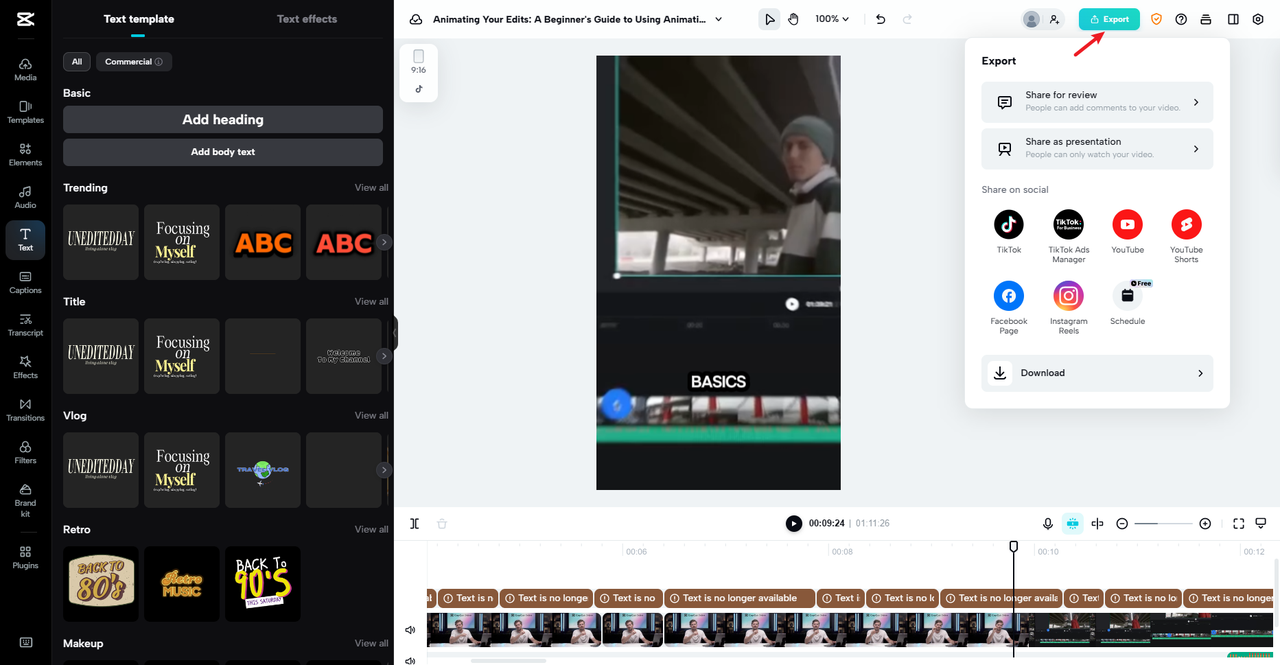
Task: Open the project title dropdown
Action: (718, 18)
